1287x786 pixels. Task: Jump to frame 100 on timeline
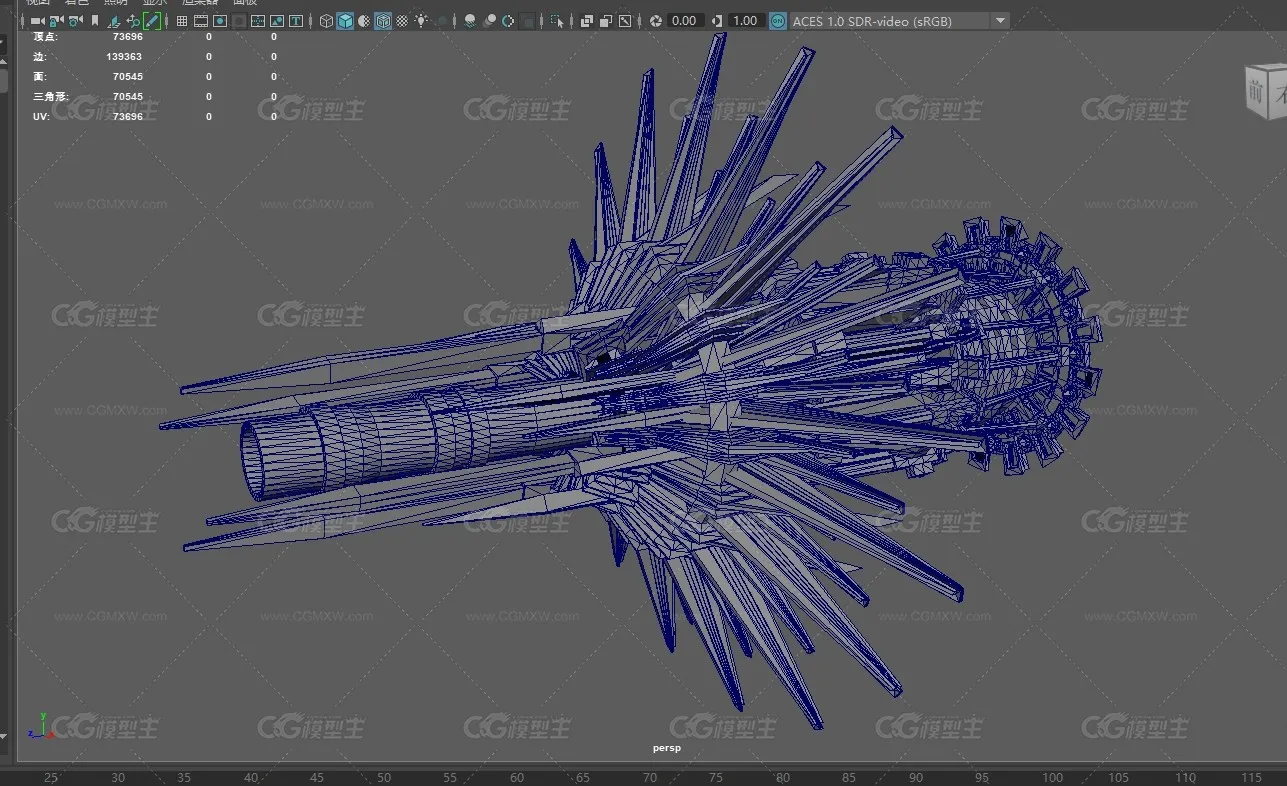coord(1052,778)
